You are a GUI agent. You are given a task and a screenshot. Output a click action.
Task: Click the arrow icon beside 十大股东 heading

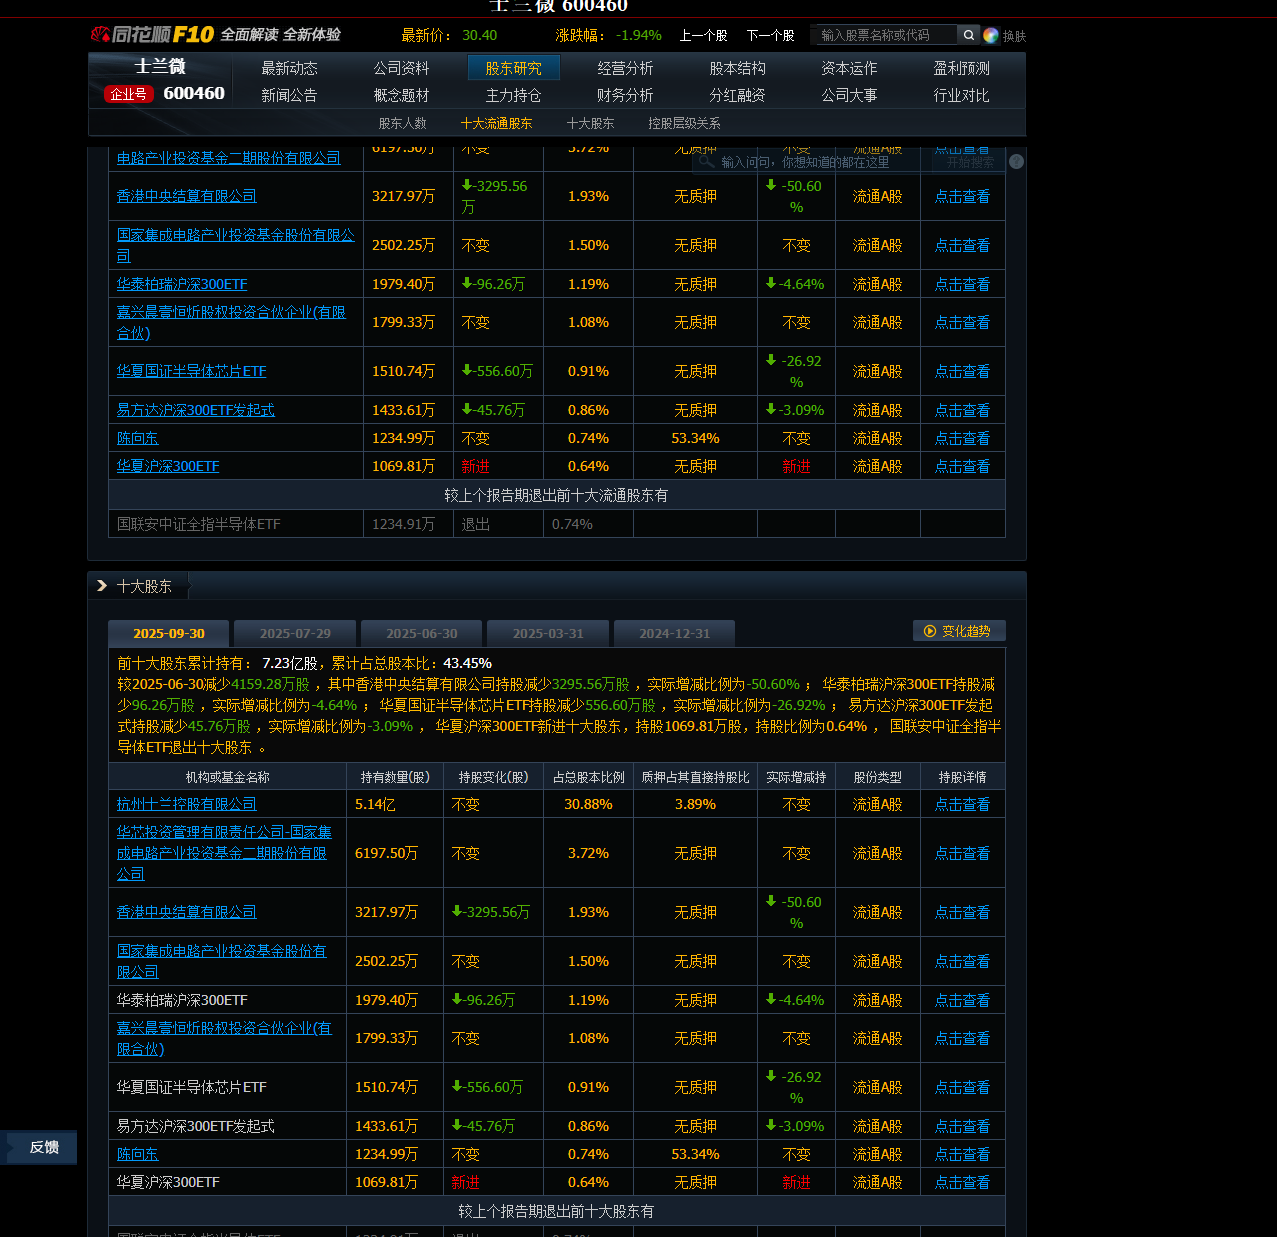[x=102, y=586]
